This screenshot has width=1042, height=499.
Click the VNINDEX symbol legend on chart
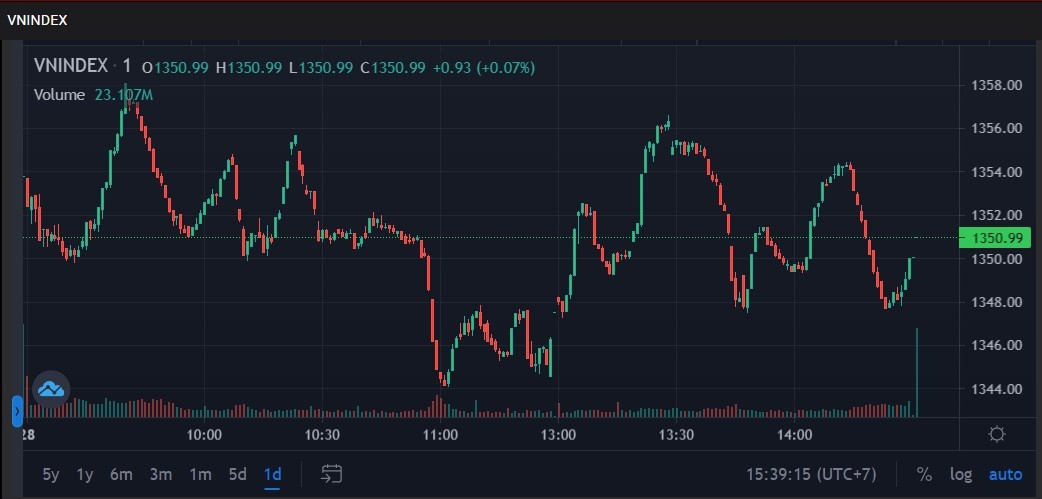[x=70, y=67]
